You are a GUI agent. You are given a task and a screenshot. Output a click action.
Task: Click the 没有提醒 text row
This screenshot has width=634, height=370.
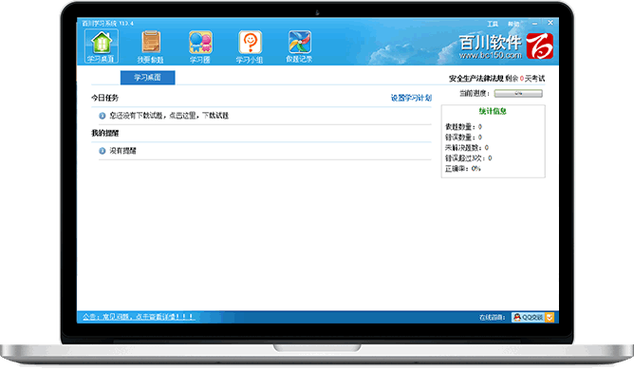[123, 151]
